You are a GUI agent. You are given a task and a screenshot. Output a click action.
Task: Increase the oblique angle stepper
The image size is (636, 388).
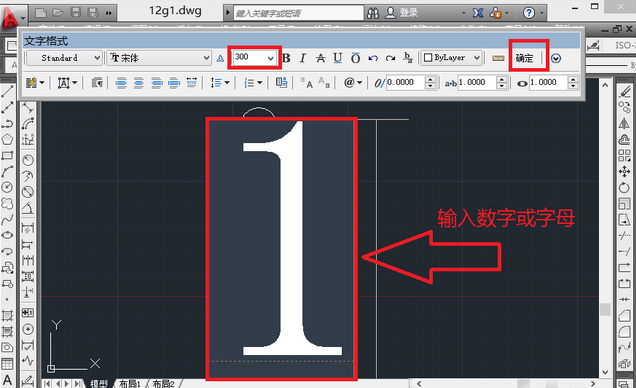pos(430,79)
